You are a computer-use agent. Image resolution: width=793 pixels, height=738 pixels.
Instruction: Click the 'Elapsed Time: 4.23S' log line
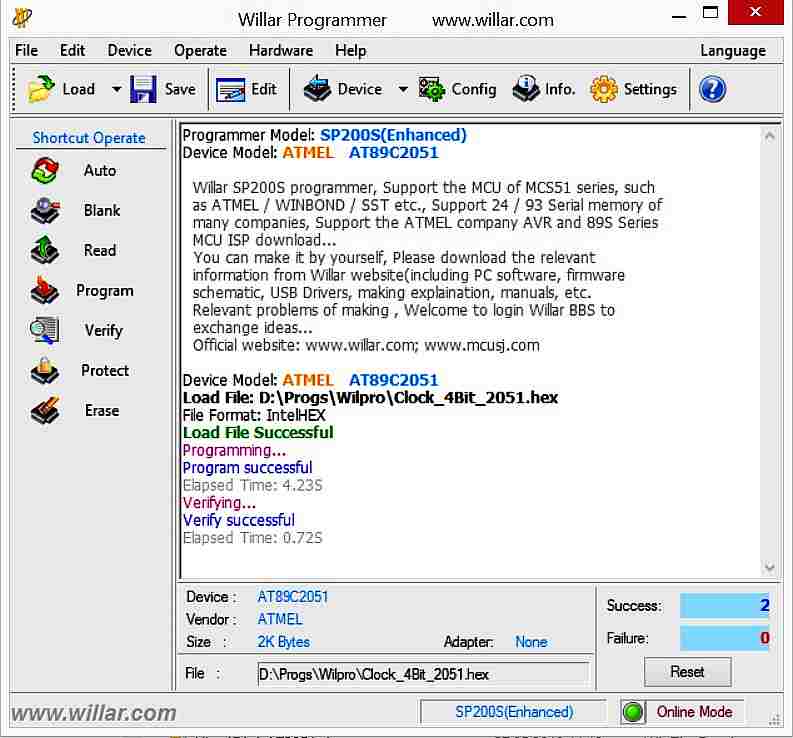click(252, 486)
